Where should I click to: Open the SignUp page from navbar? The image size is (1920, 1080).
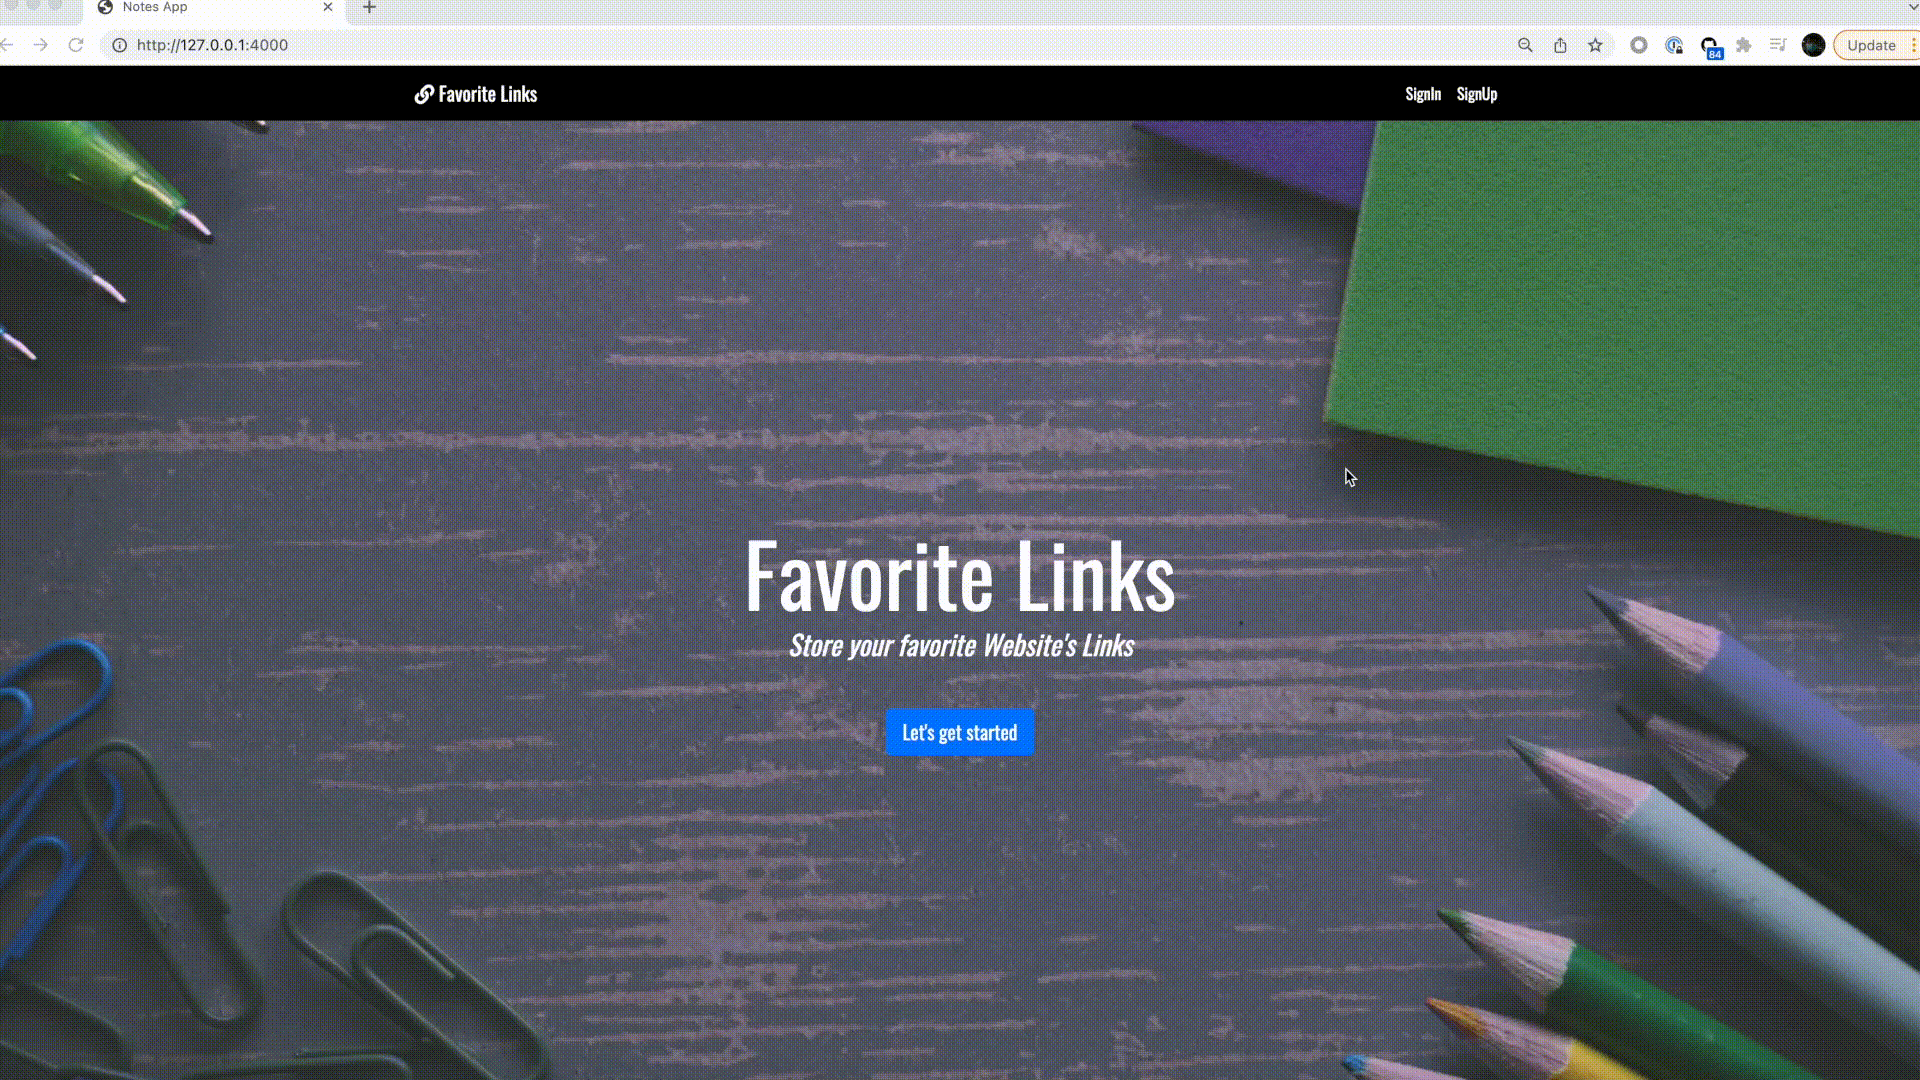pyautogui.click(x=1476, y=94)
